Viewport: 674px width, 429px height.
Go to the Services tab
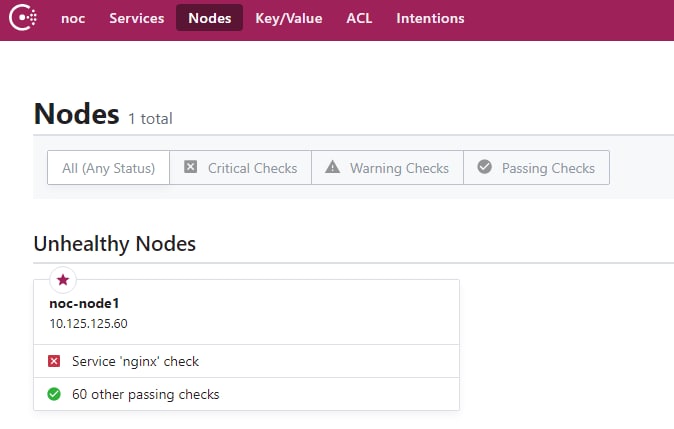(137, 18)
